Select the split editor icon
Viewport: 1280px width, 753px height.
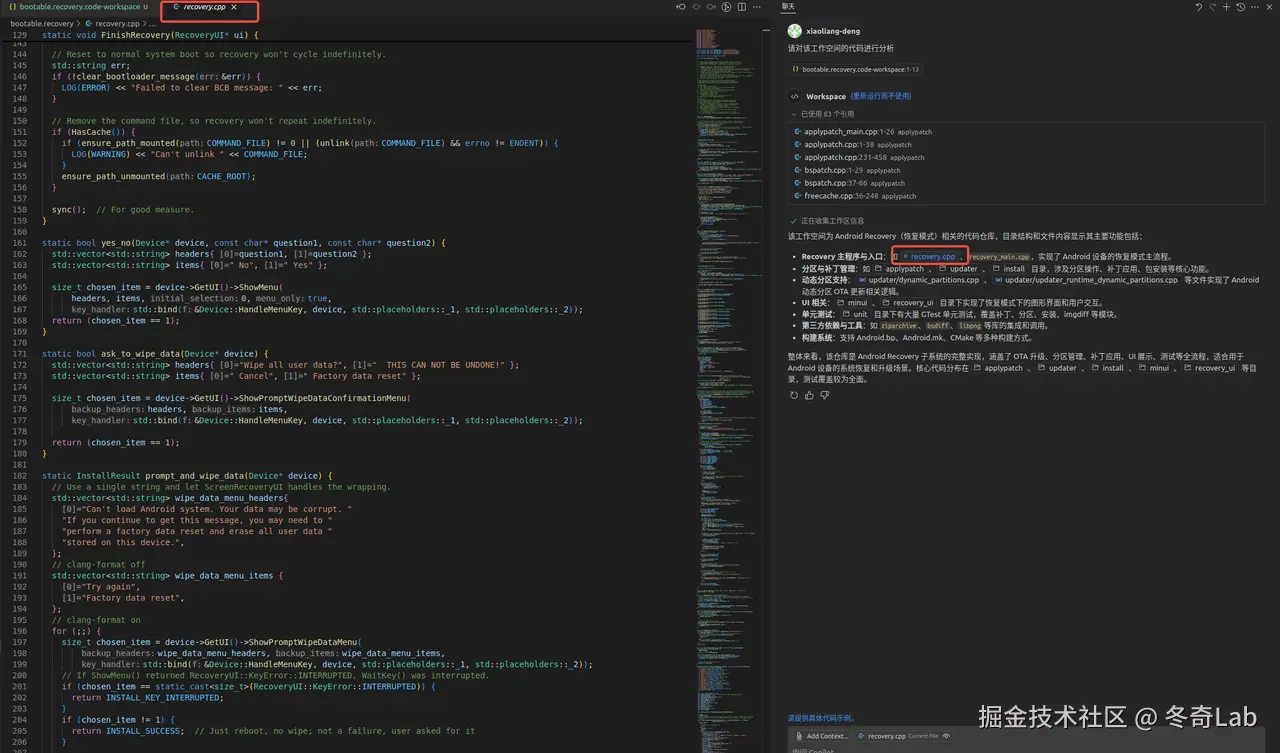pos(740,6)
